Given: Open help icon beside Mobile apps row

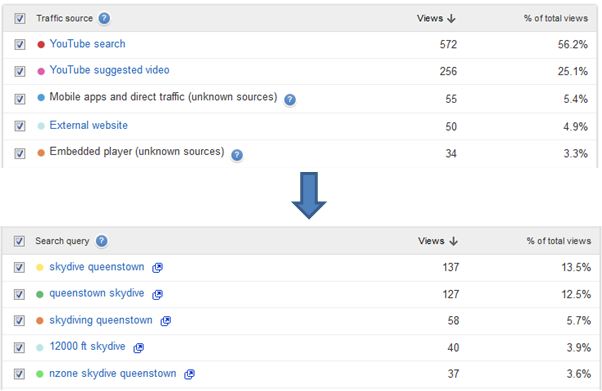Looking at the screenshot, I should (290, 99).
